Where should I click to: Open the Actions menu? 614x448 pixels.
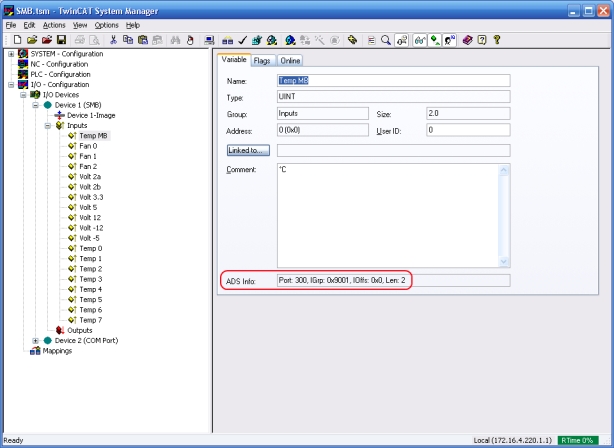(x=54, y=25)
